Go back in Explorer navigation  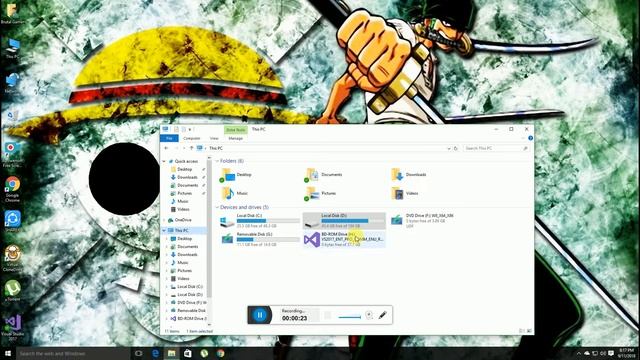click(167, 149)
